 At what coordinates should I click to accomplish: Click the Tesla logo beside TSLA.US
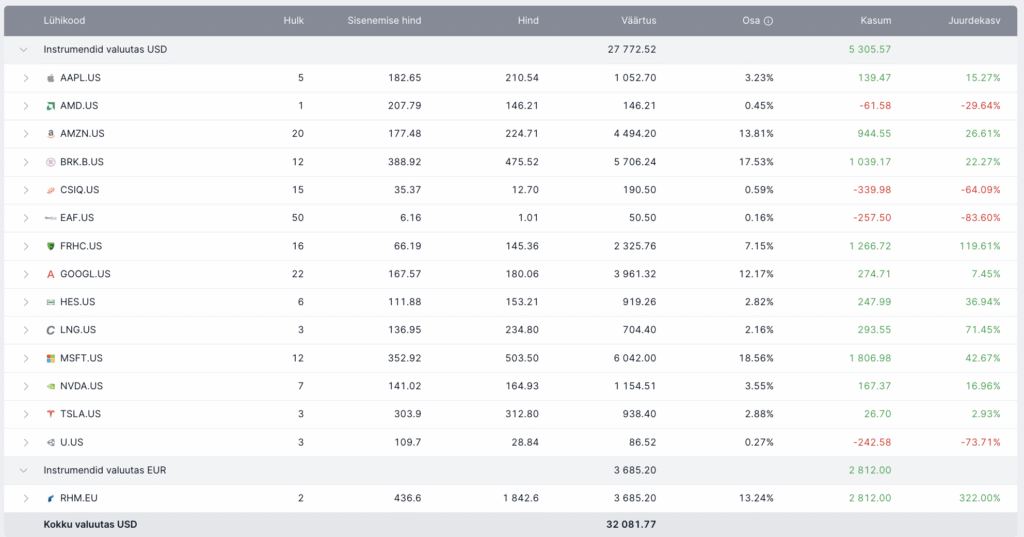(50, 414)
